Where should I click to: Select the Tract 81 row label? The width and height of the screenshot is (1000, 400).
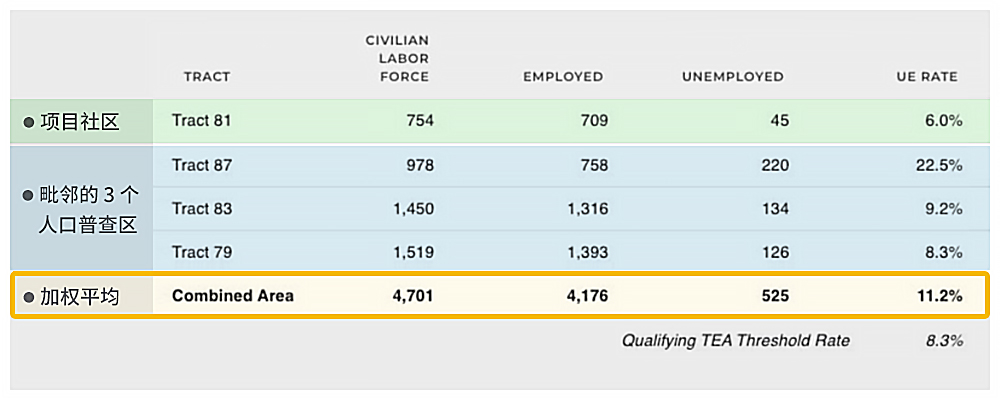click(x=201, y=121)
